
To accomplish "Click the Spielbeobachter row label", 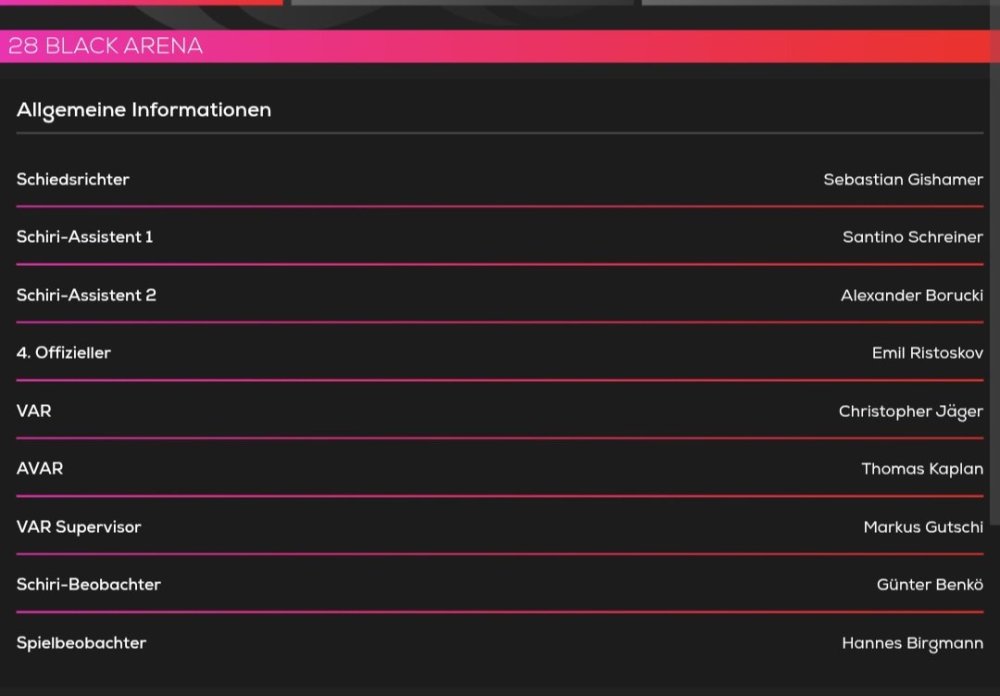I will [x=81, y=643].
